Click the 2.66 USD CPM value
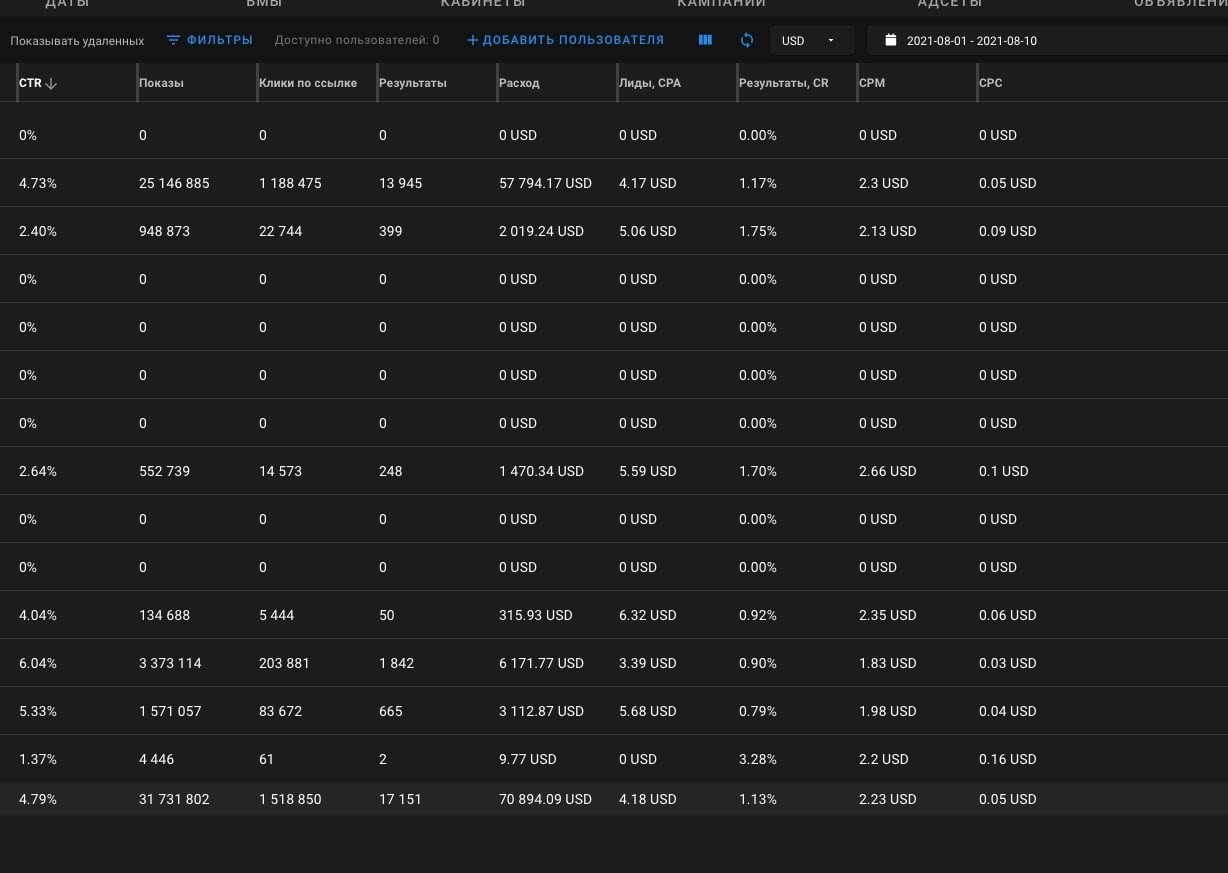The height and width of the screenshot is (873, 1228). click(x=887, y=471)
